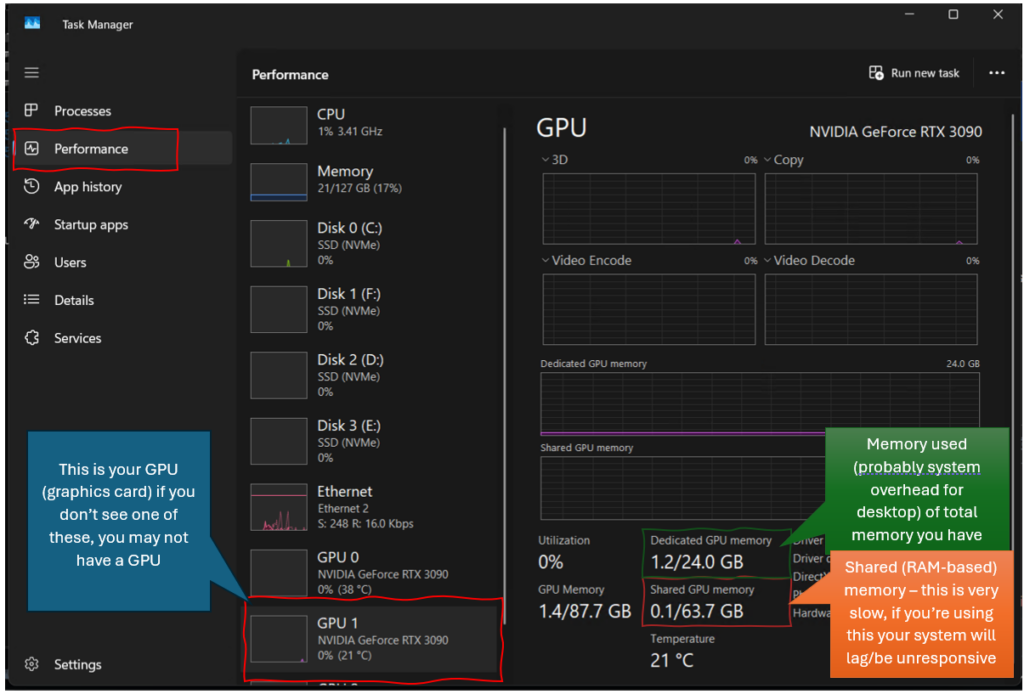Image resolution: width=1024 pixels, height=694 pixels.
Task: Click the Performance page title heading
Action: click(290, 74)
